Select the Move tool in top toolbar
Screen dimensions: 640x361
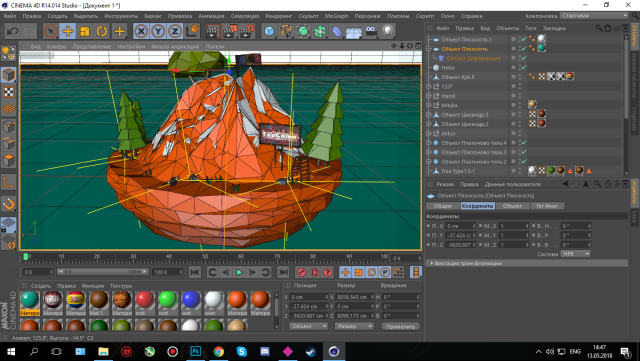(x=67, y=31)
